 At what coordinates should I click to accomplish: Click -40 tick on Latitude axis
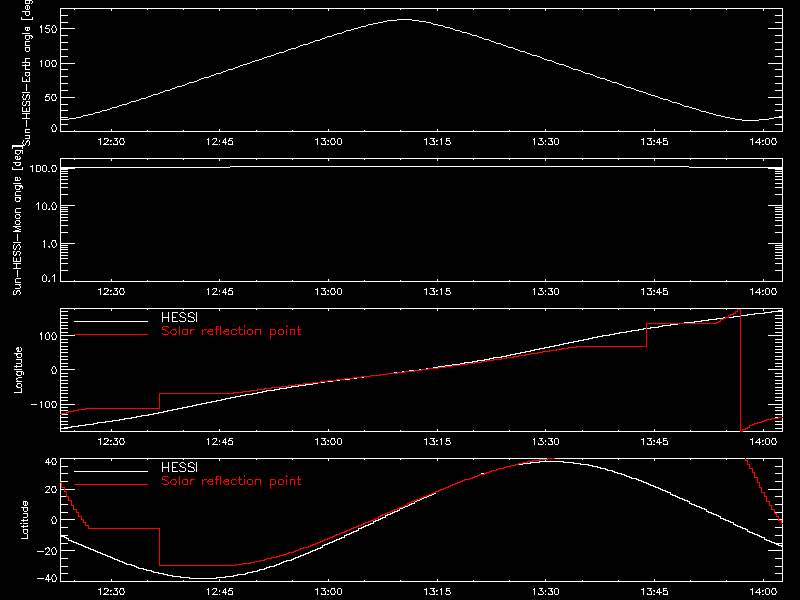47,578
